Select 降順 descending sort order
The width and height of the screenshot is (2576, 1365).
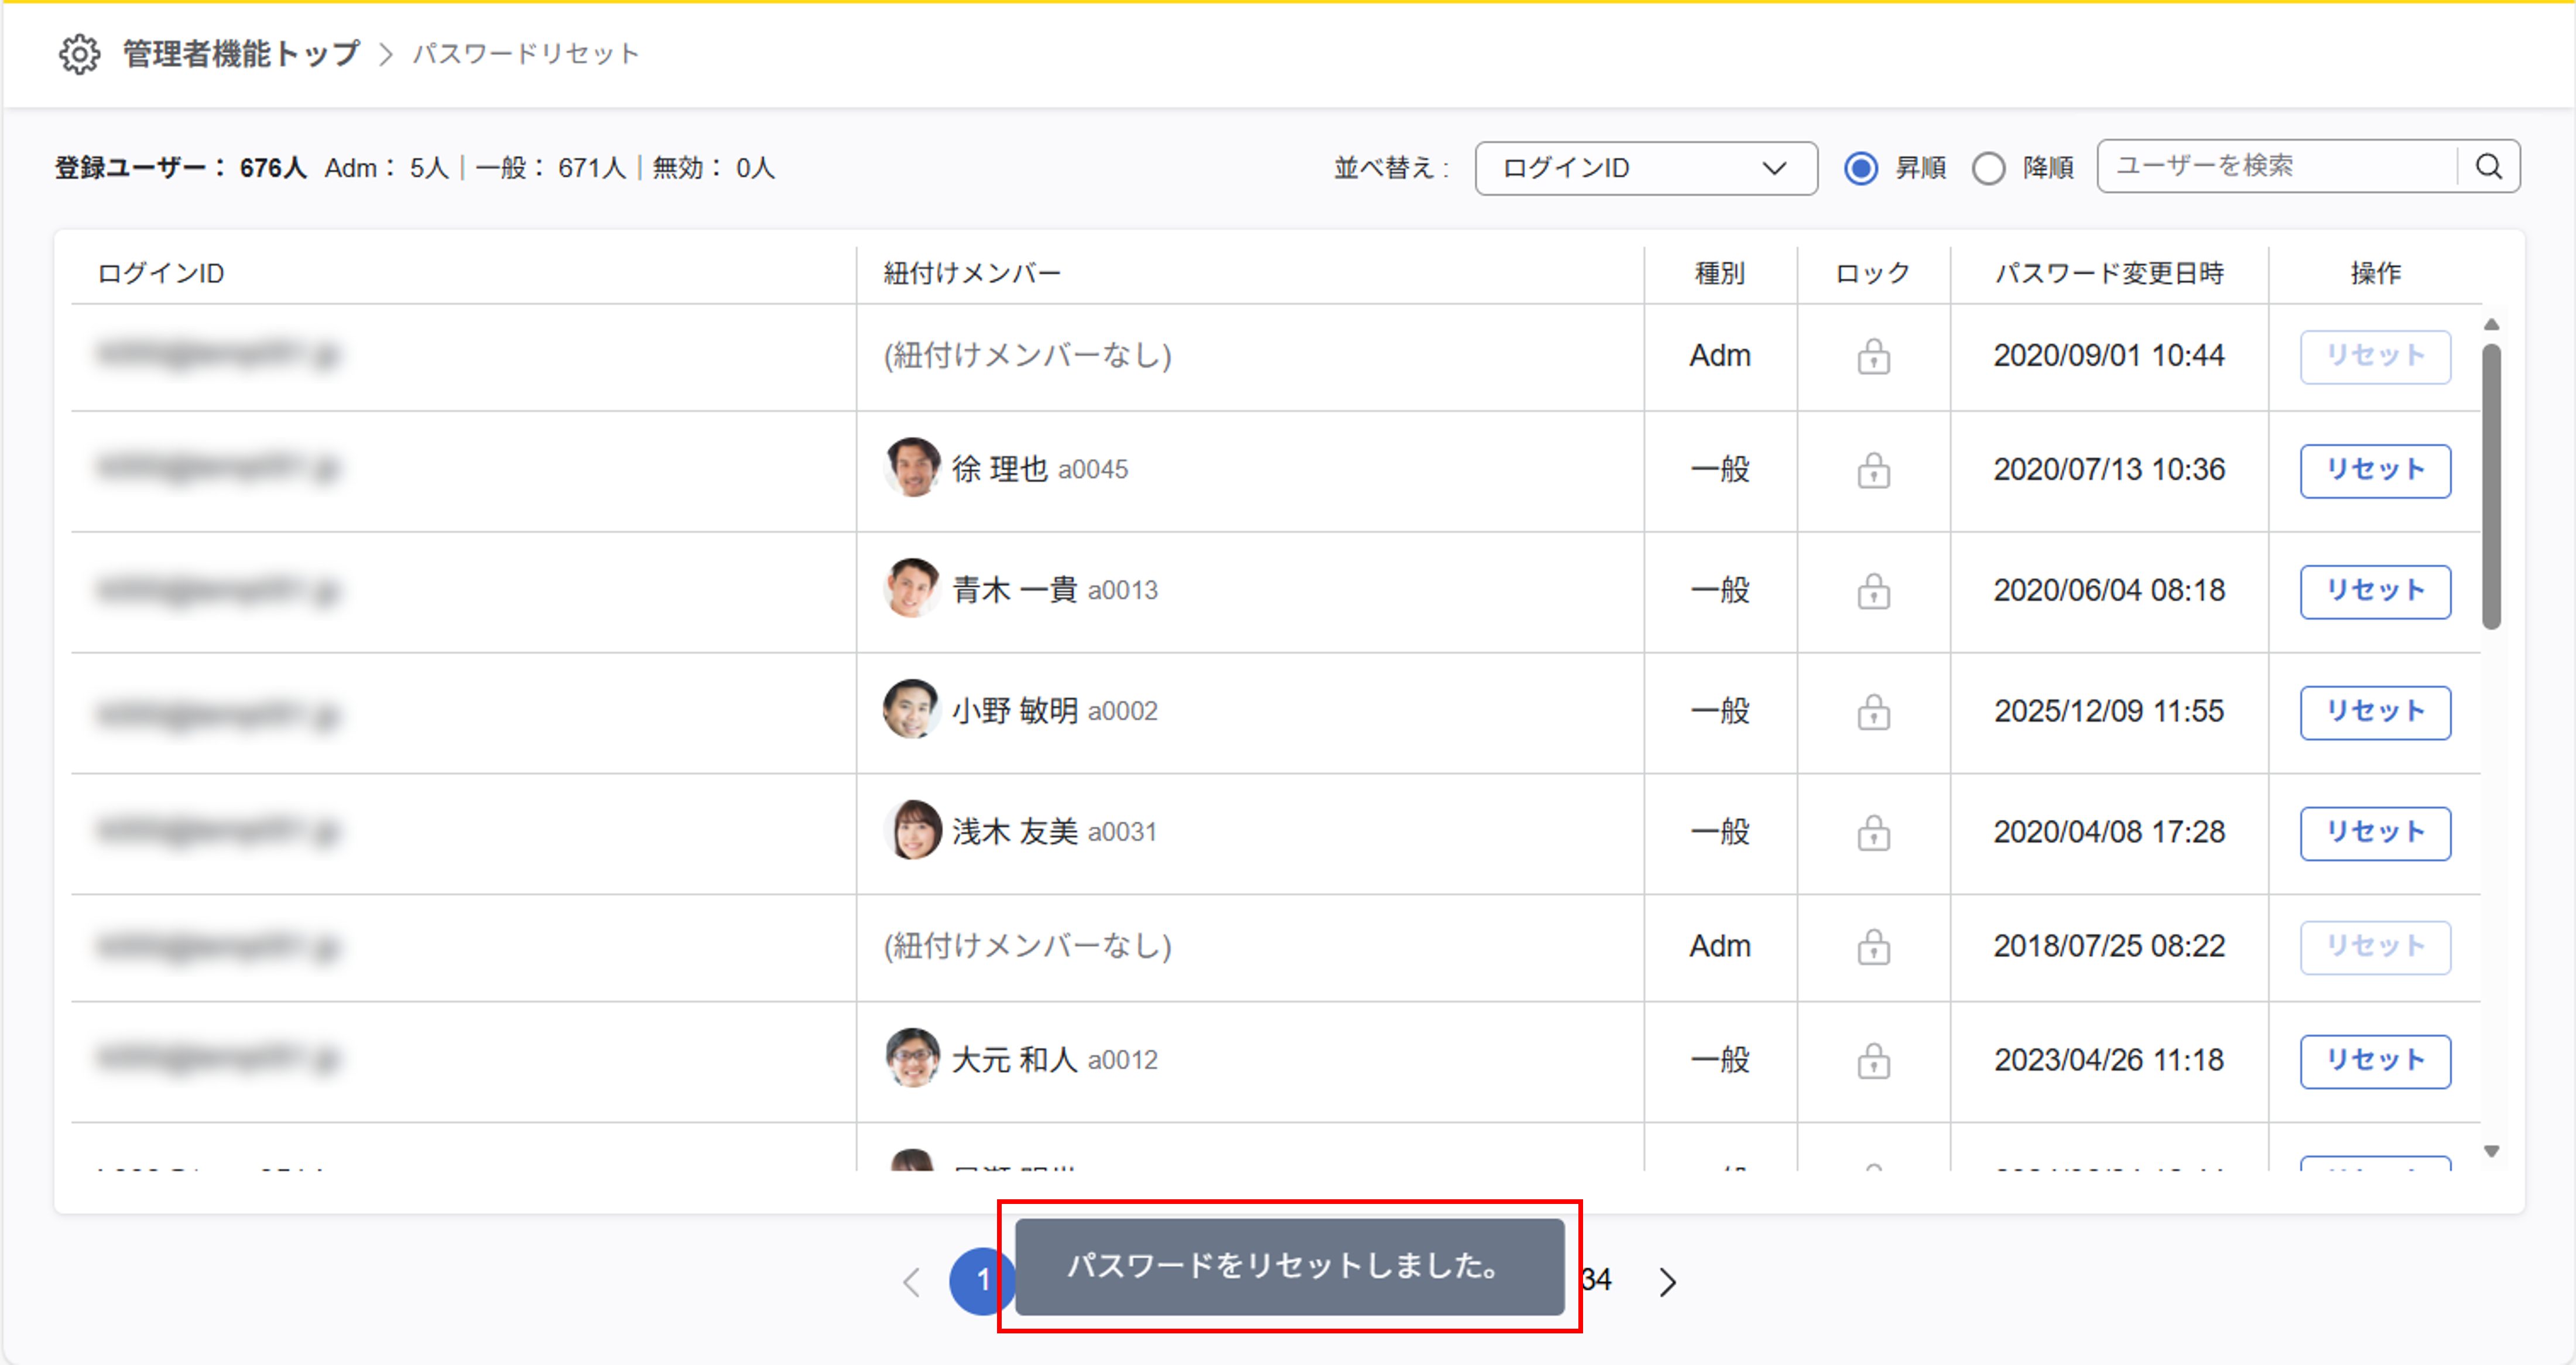point(1988,168)
